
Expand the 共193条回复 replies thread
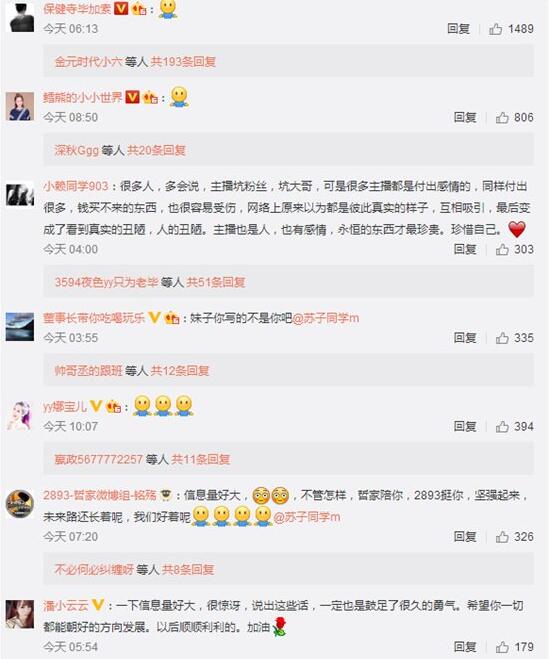click(x=183, y=62)
